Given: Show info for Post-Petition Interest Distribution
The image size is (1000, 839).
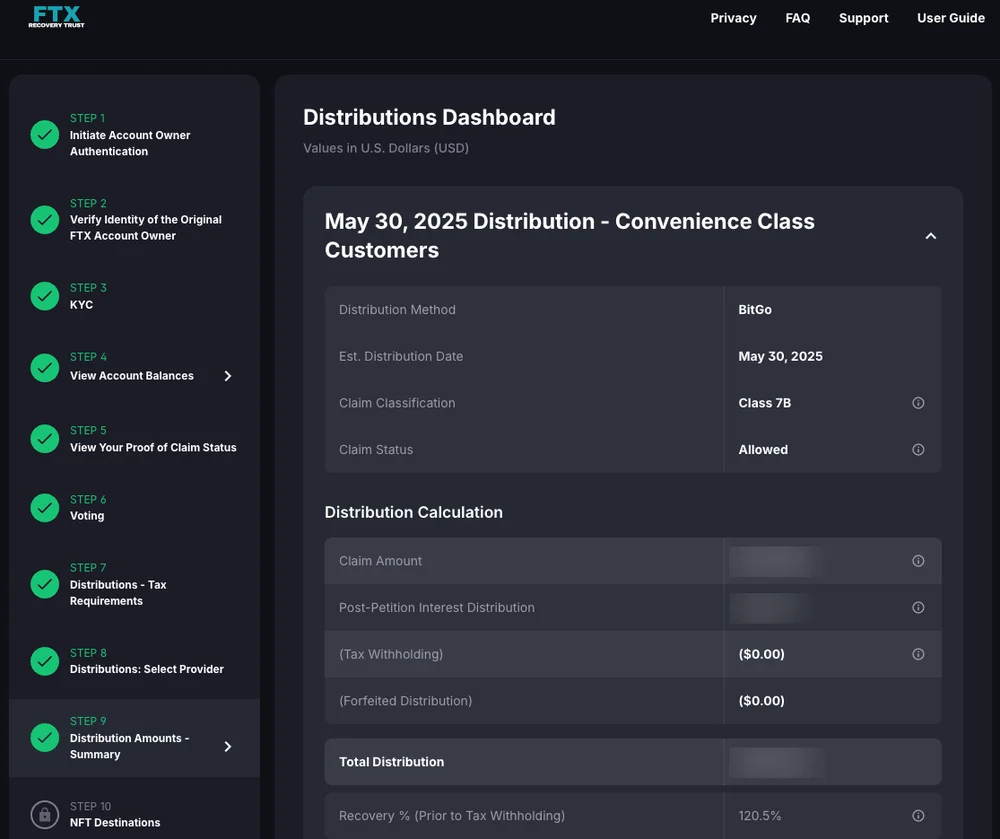Looking at the screenshot, I should [x=918, y=608].
